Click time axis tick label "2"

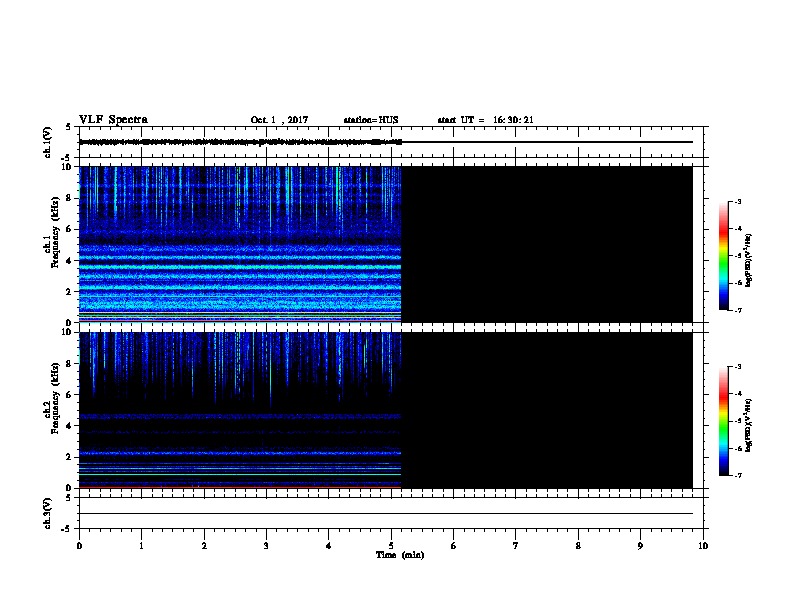click(x=204, y=546)
